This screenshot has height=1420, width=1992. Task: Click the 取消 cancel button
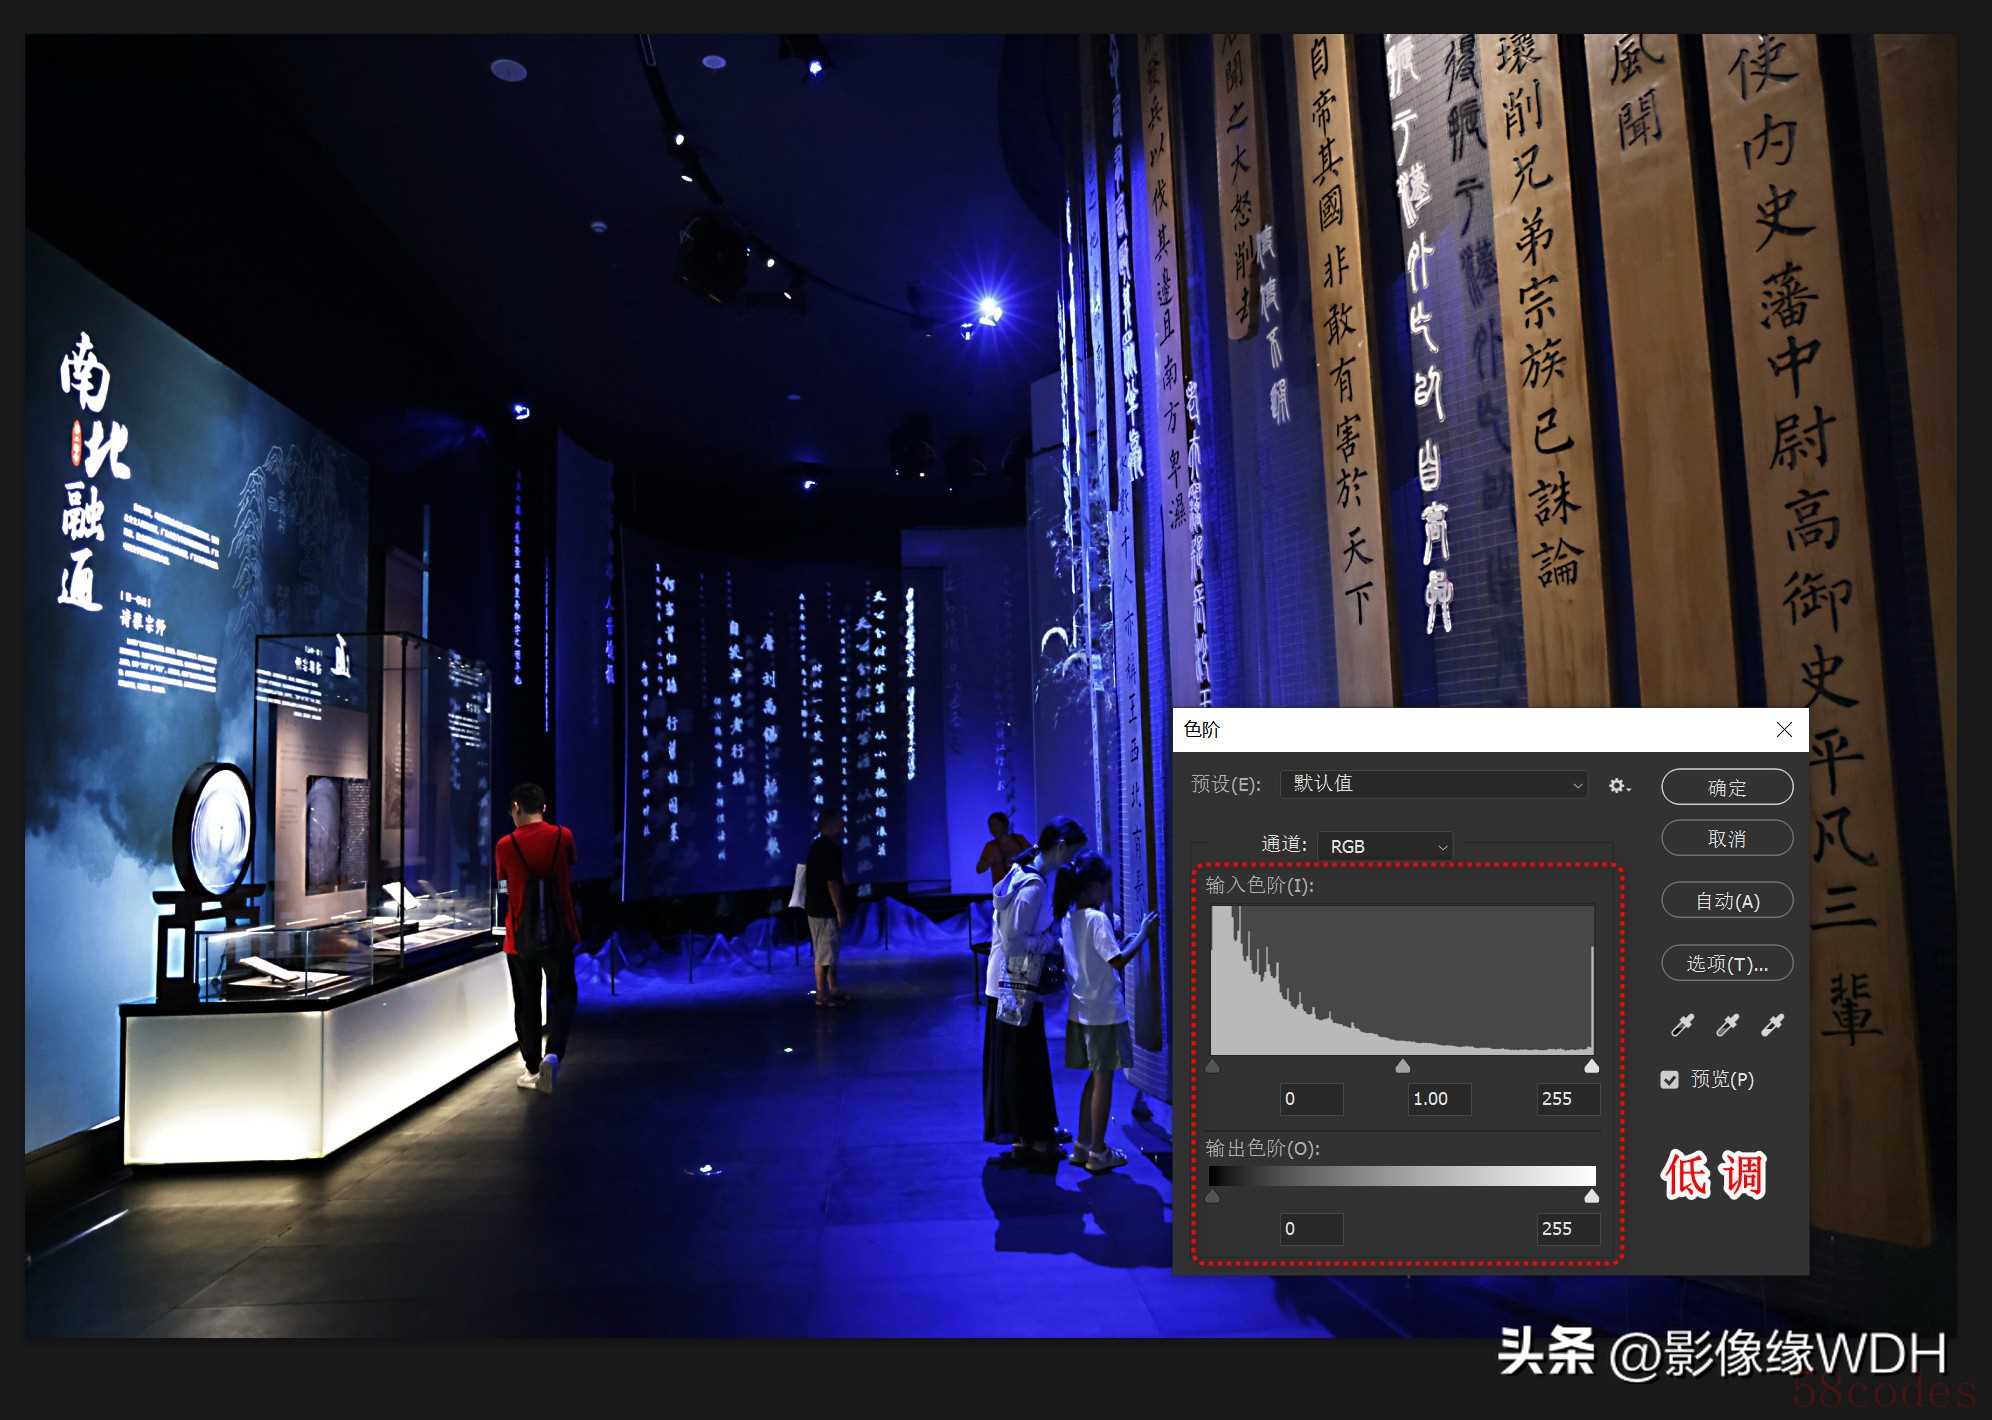pos(1727,839)
